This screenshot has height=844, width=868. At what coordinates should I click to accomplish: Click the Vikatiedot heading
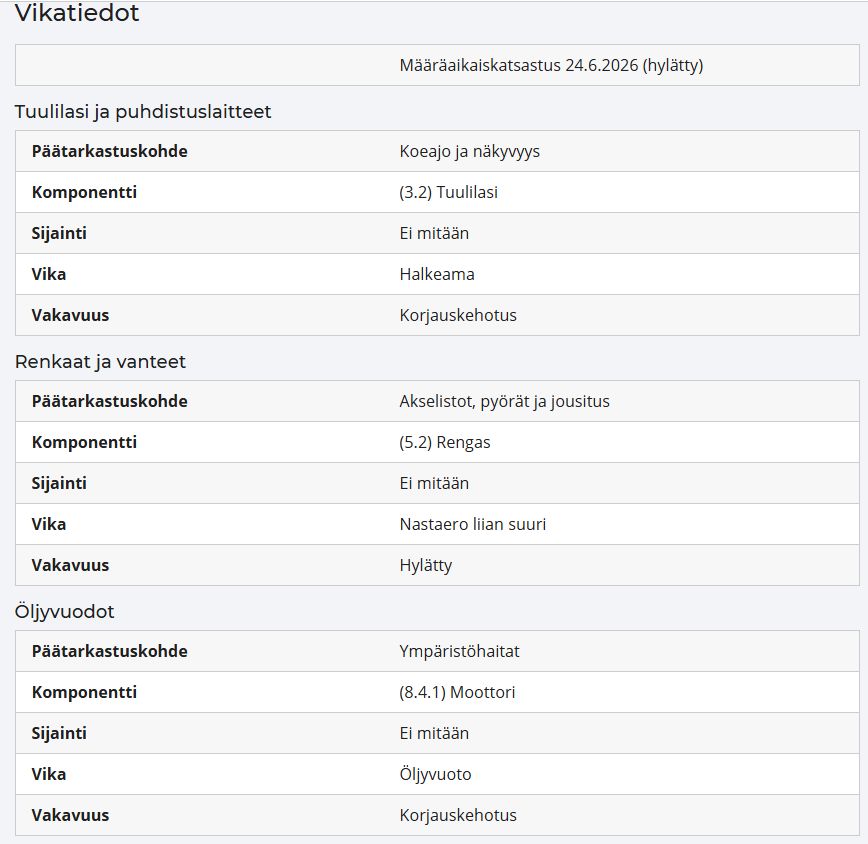(77, 13)
